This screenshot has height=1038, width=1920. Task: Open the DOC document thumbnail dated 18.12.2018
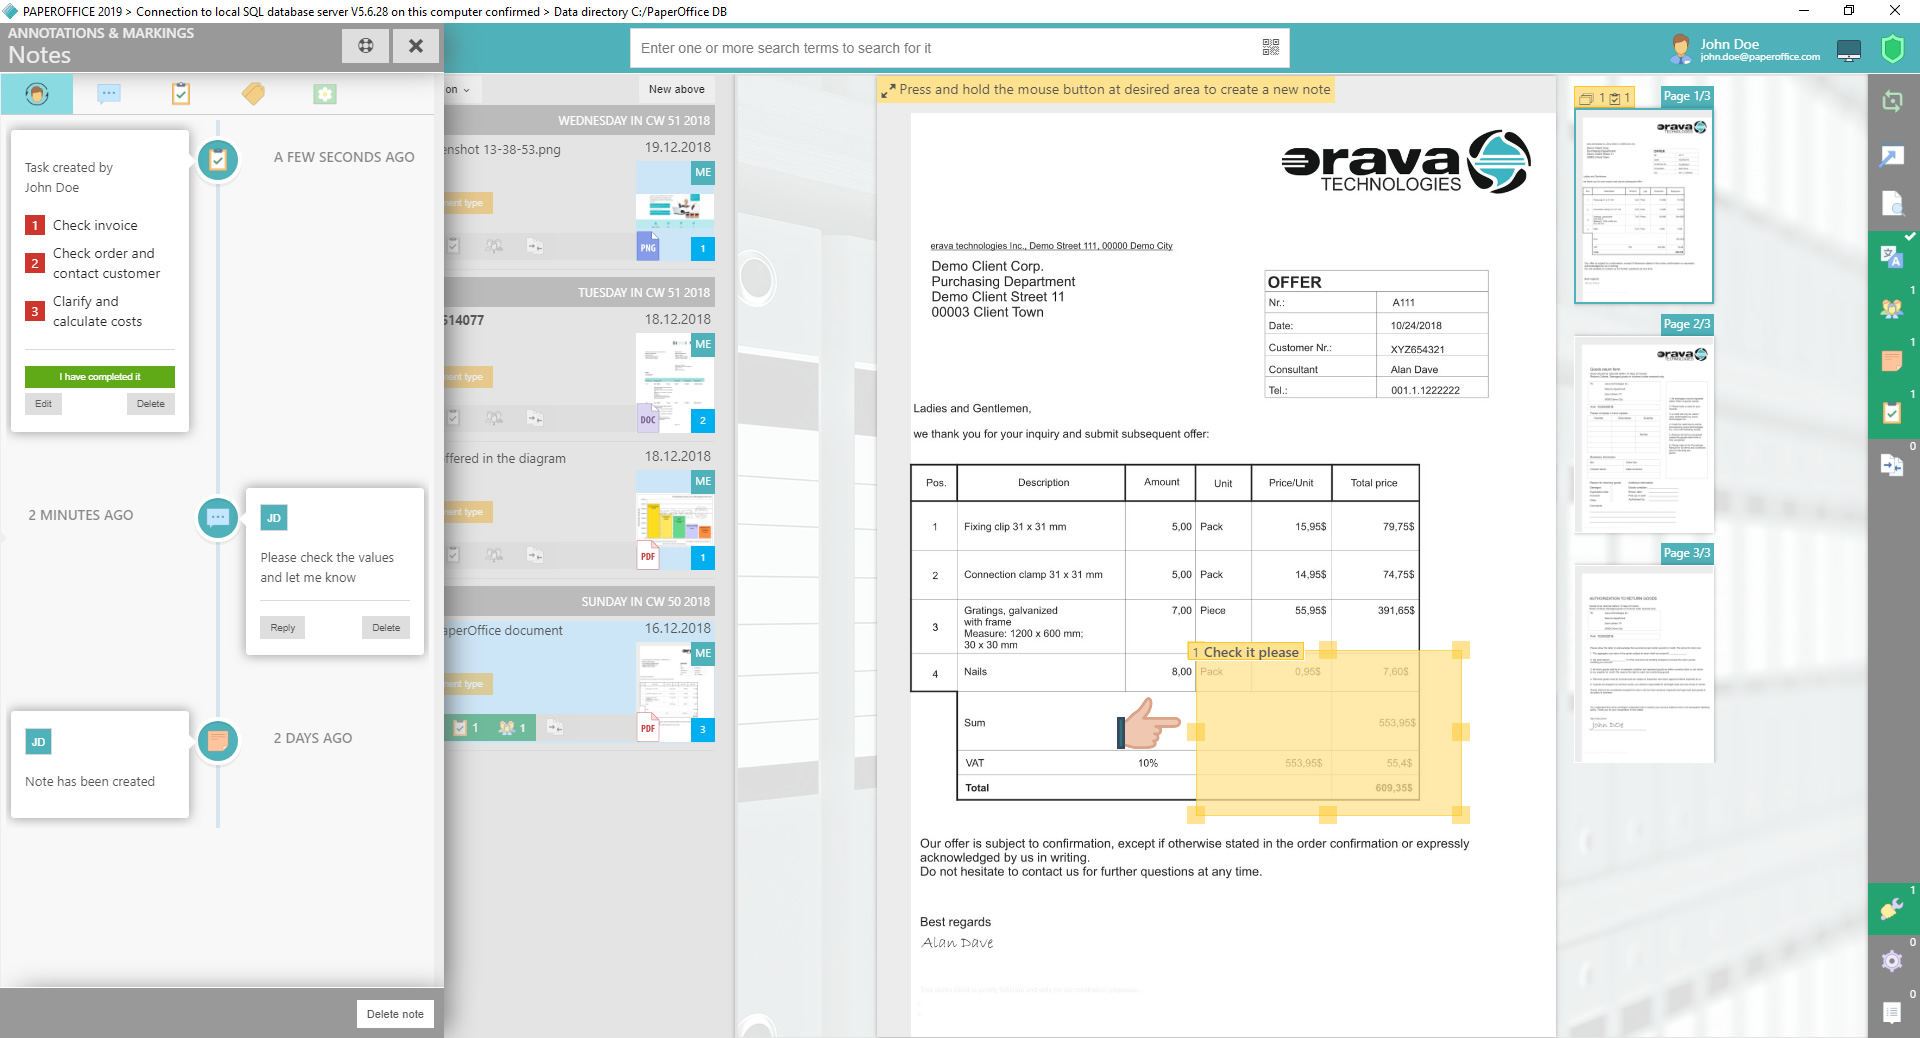[x=675, y=383]
